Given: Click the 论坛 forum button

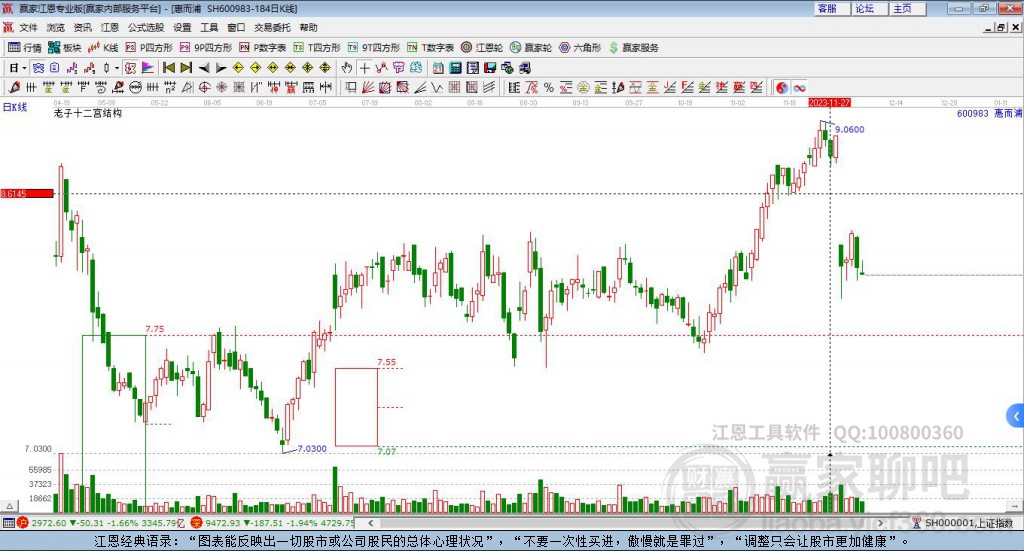Looking at the screenshot, I should pos(869,8).
